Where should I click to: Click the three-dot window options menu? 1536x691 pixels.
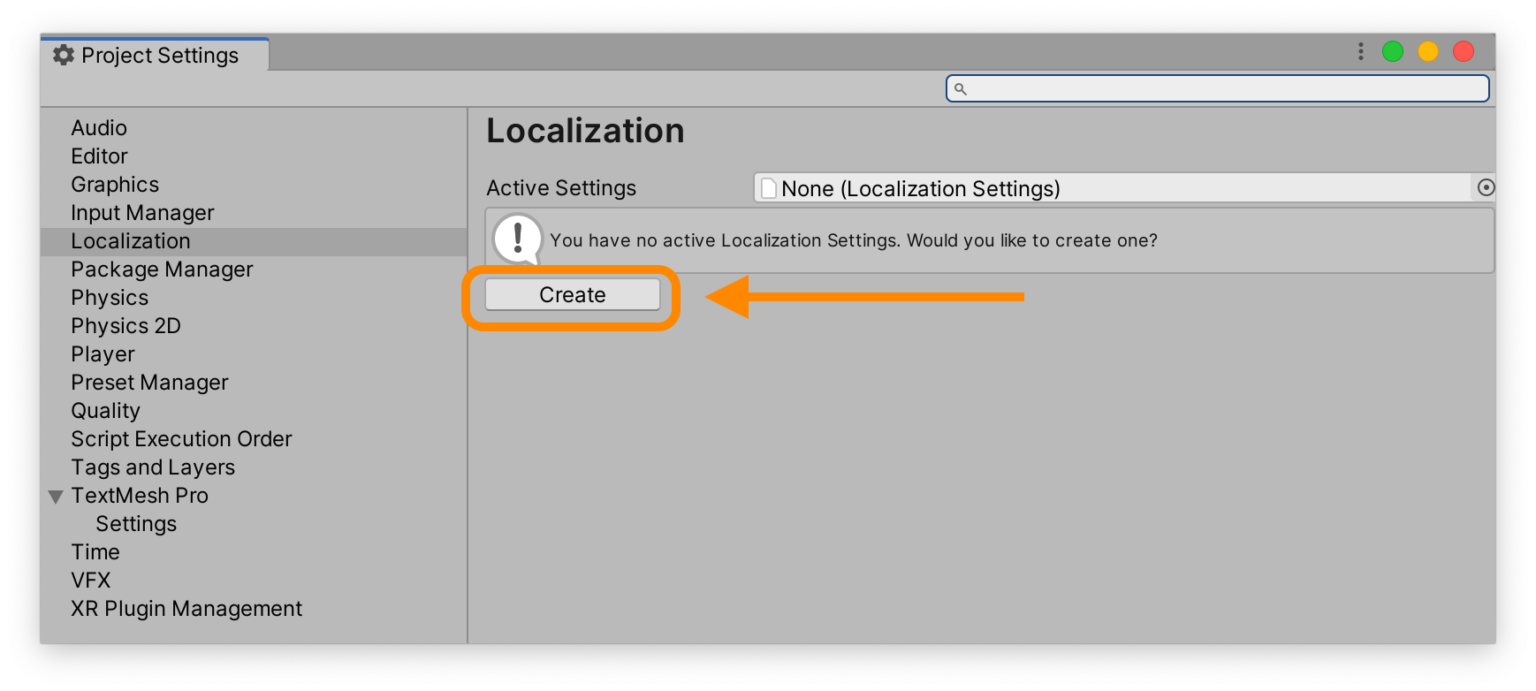[x=1360, y=52]
